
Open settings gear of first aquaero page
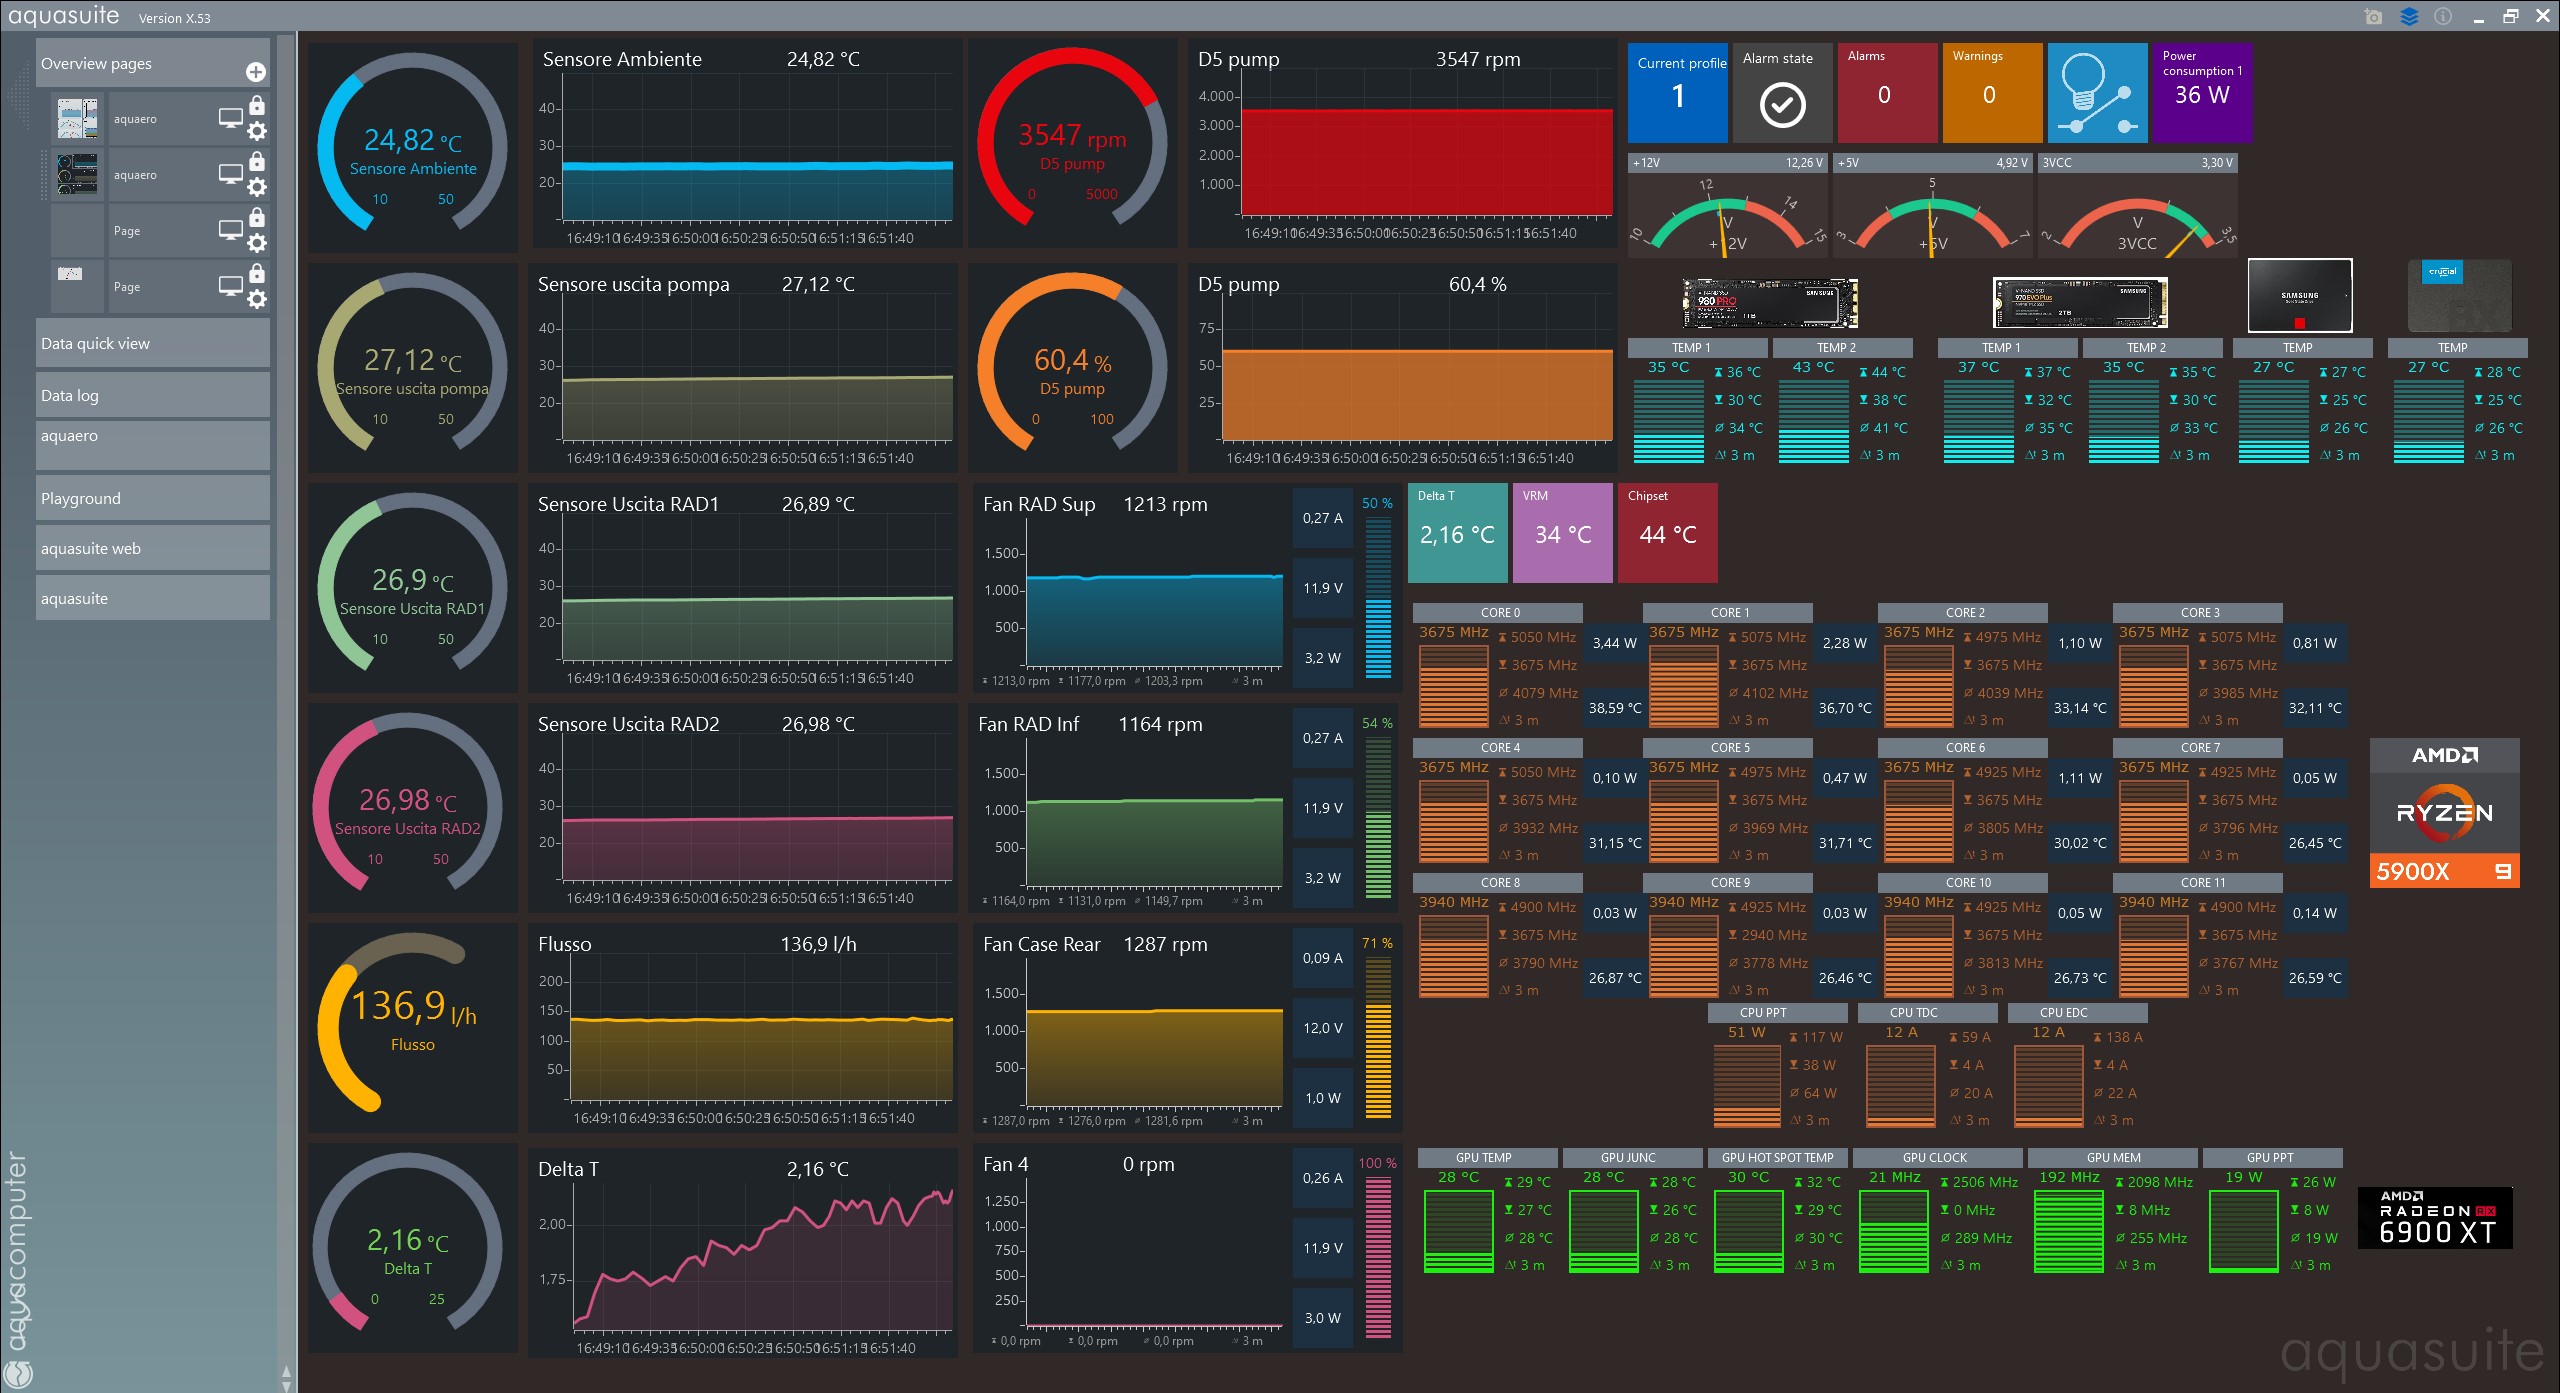pyautogui.click(x=257, y=131)
